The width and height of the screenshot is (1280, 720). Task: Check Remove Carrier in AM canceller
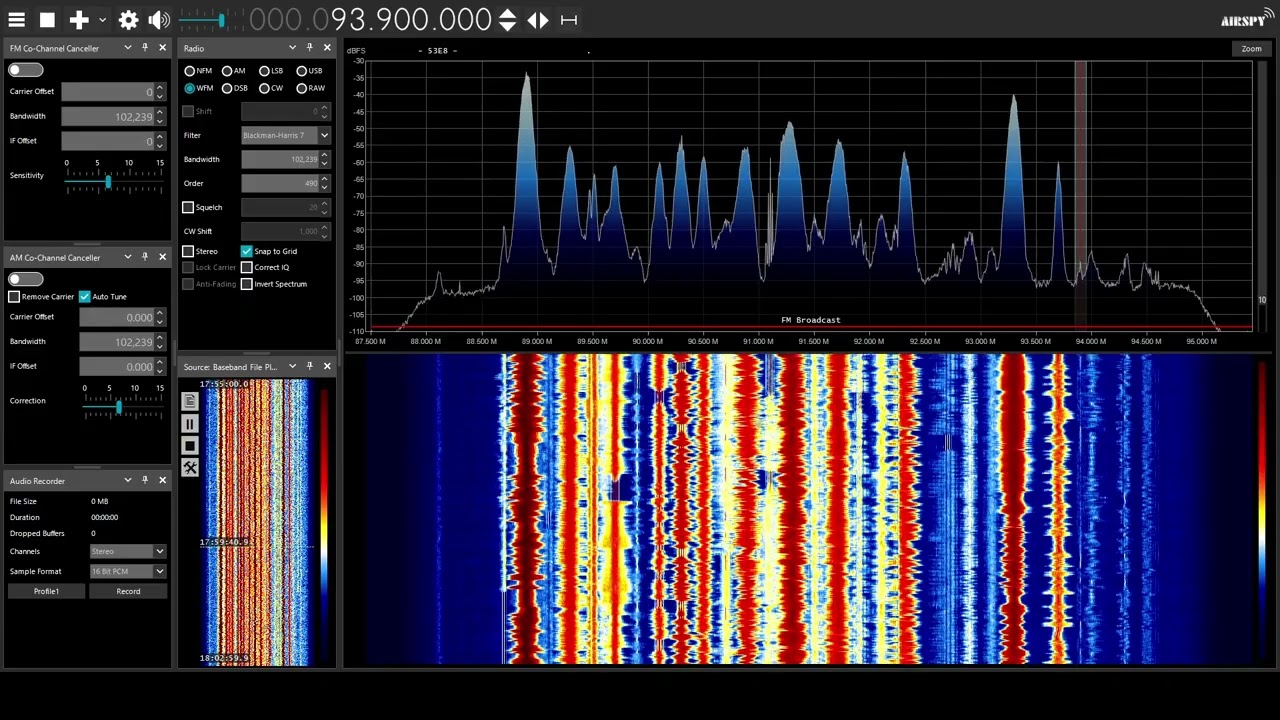(x=14, y=297)
